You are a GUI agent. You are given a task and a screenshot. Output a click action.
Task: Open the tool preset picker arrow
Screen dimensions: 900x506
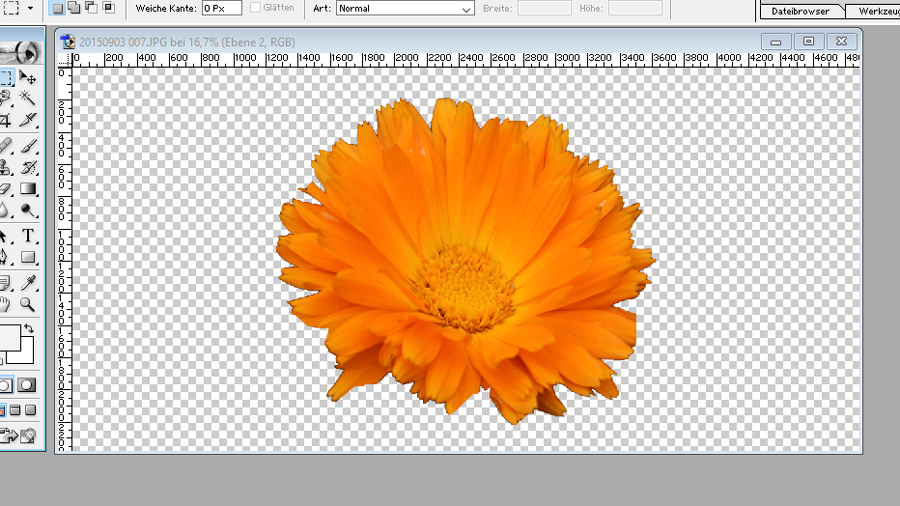[x=31, y=8]
